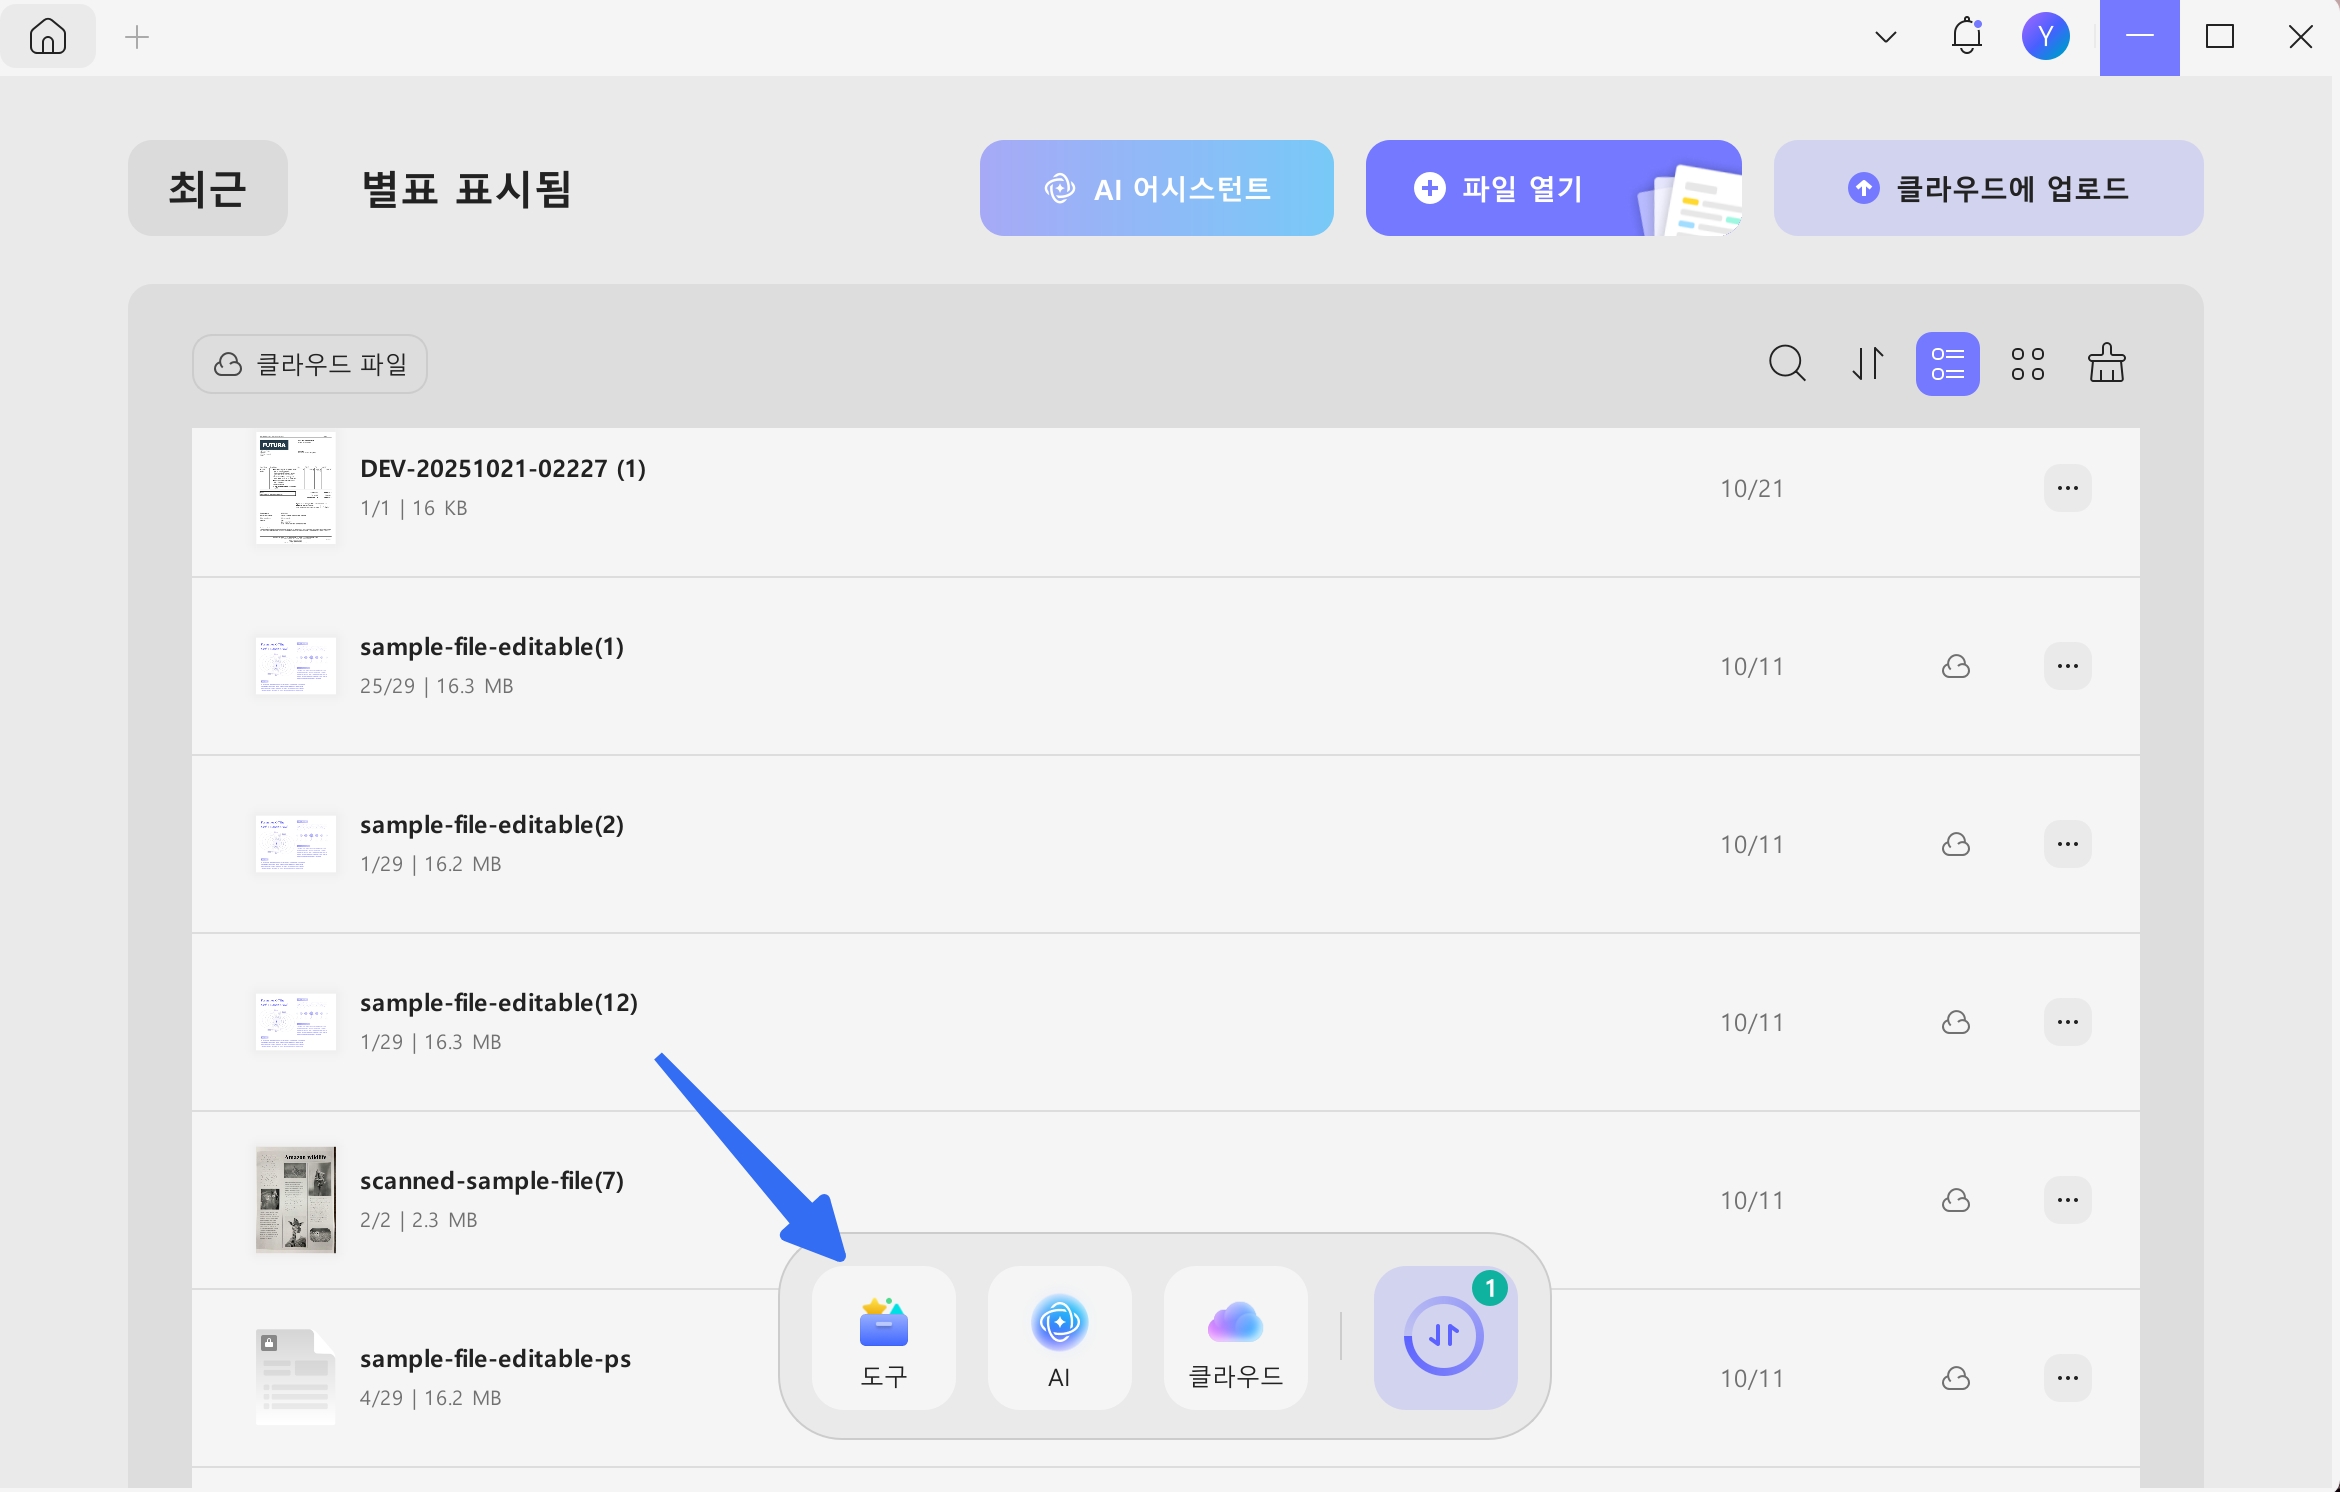
Task: Toggle list view display mode
Action: coord(1947,363)
